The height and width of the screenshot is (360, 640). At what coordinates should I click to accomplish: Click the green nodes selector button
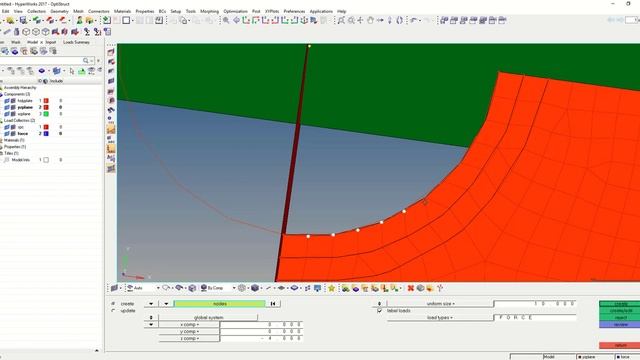point(220,304)
